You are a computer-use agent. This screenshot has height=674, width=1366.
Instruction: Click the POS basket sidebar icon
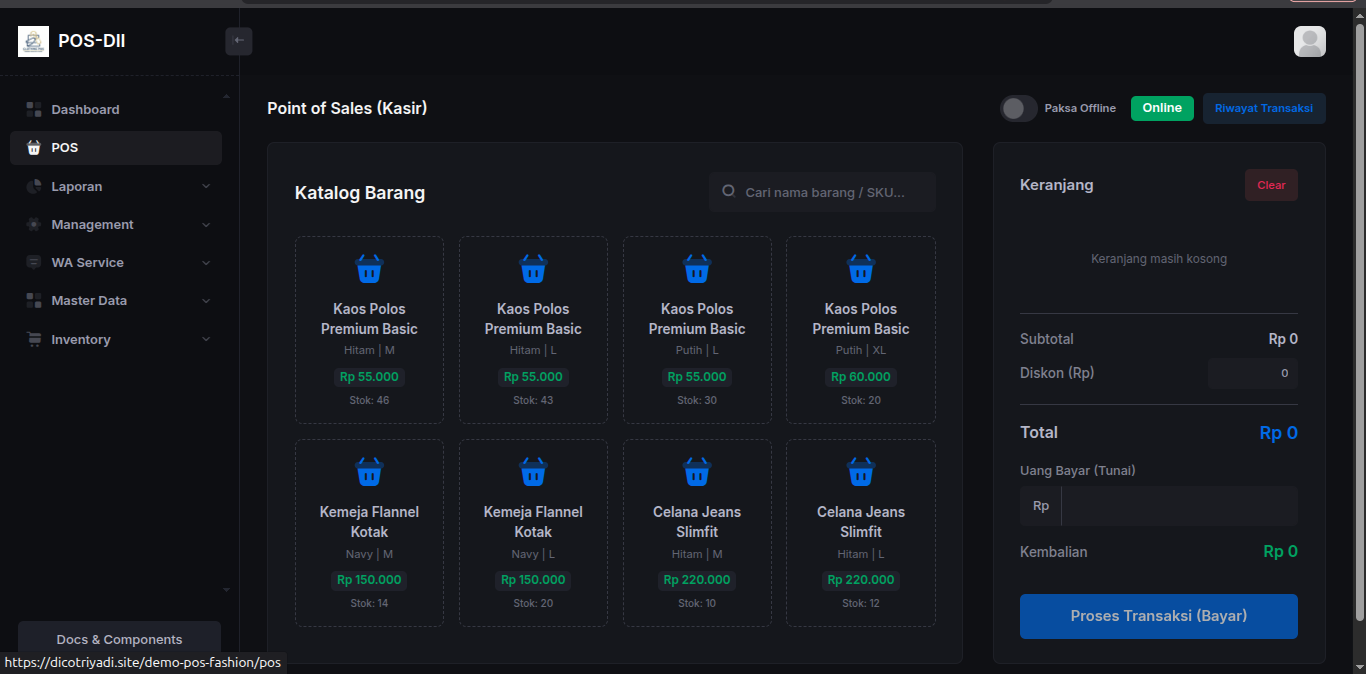(x=34, y=148)
